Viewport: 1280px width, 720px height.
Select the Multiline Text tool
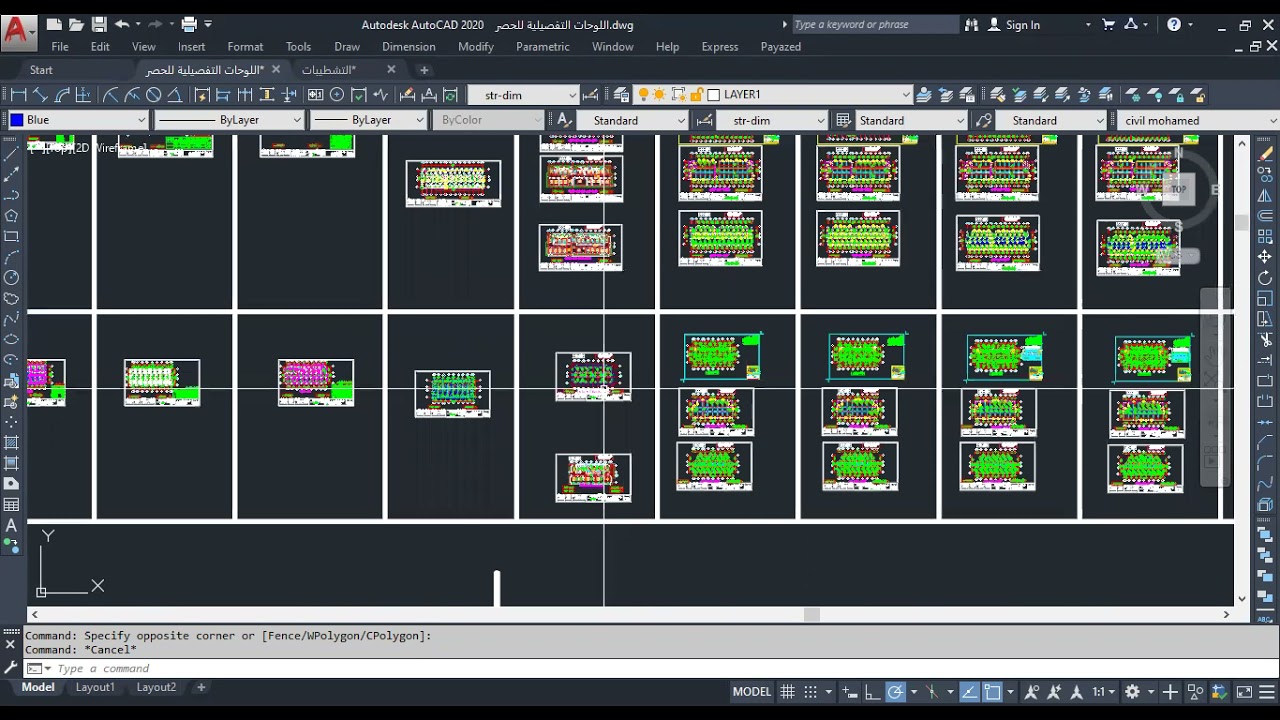pos(11,525)
